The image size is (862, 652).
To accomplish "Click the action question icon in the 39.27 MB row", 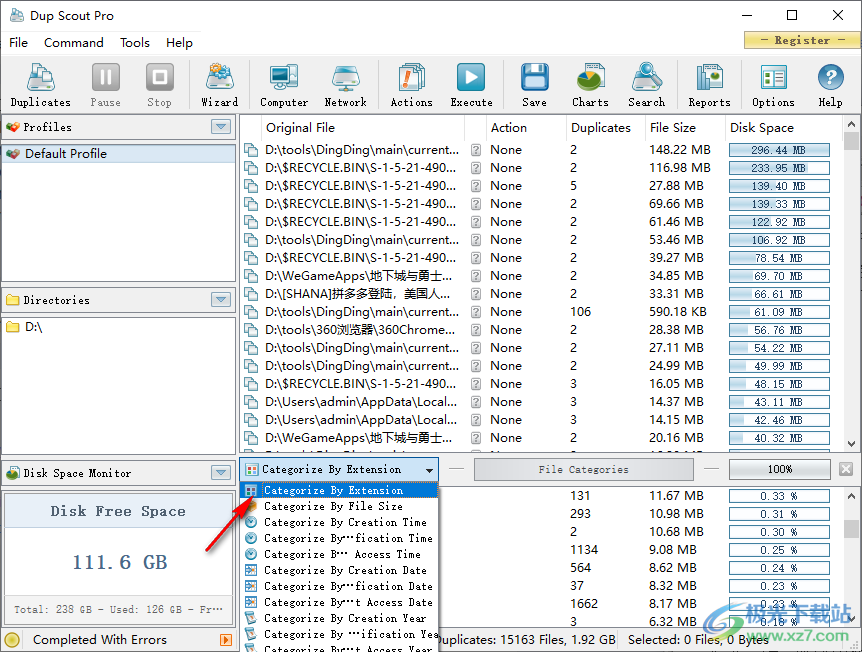I will coord(476,258).
